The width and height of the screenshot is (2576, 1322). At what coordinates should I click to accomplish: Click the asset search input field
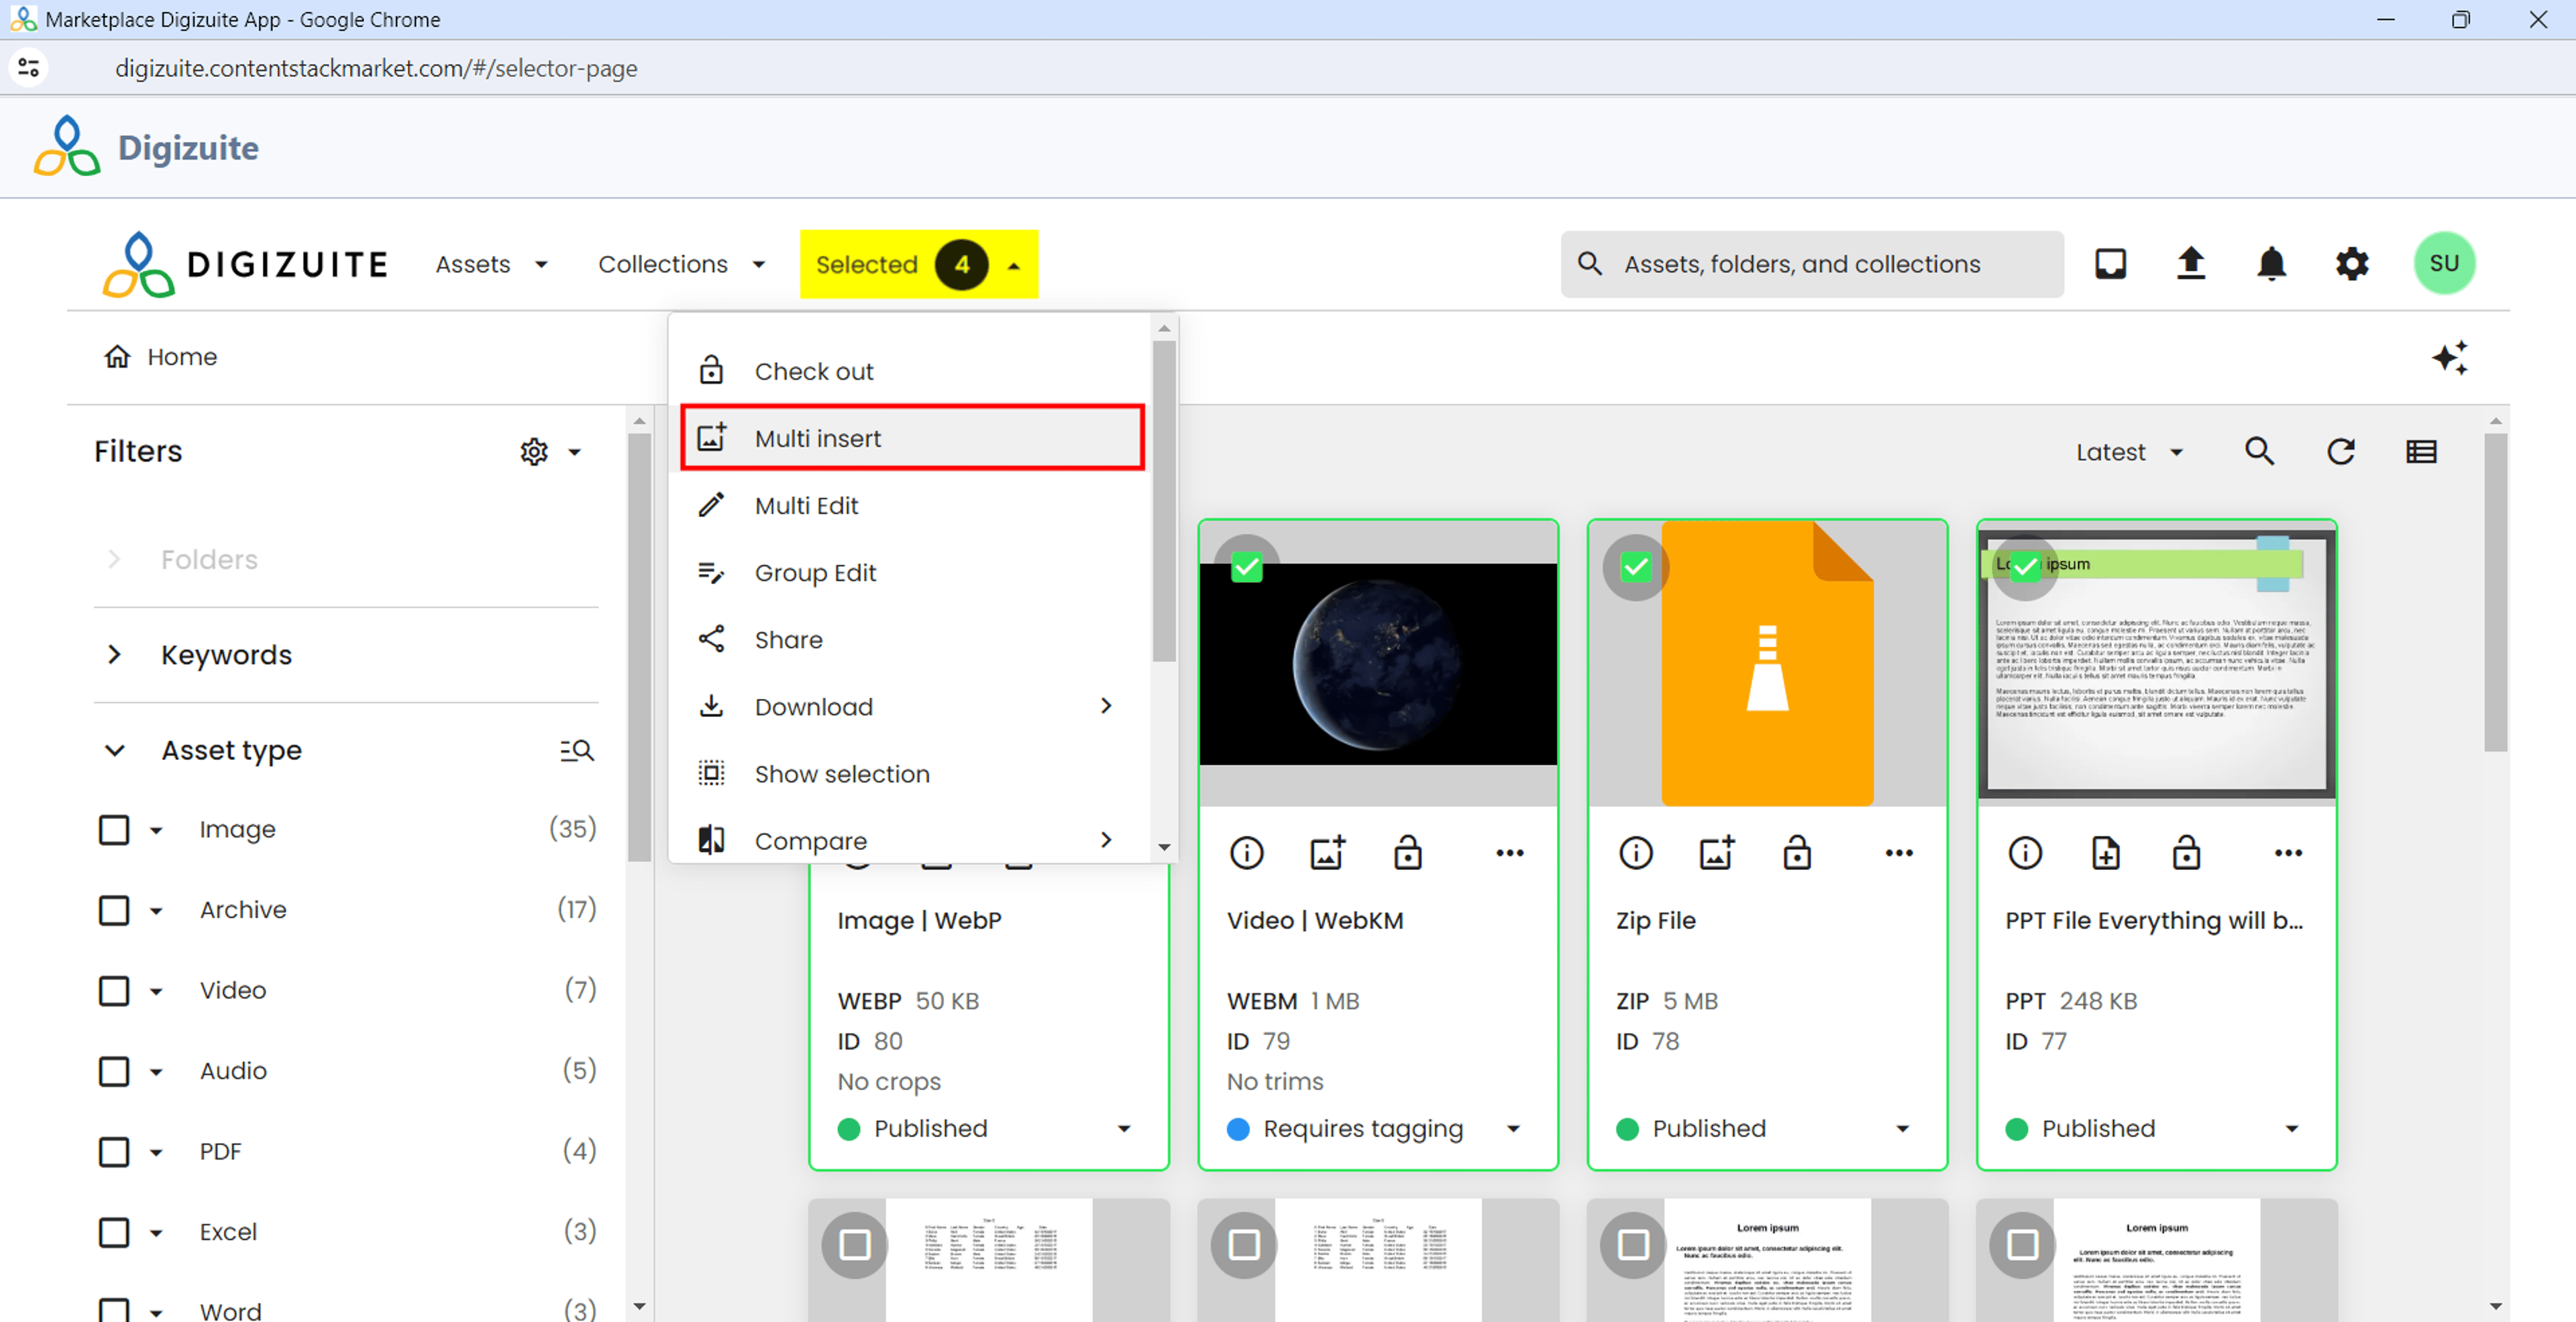pos(1812,264)
